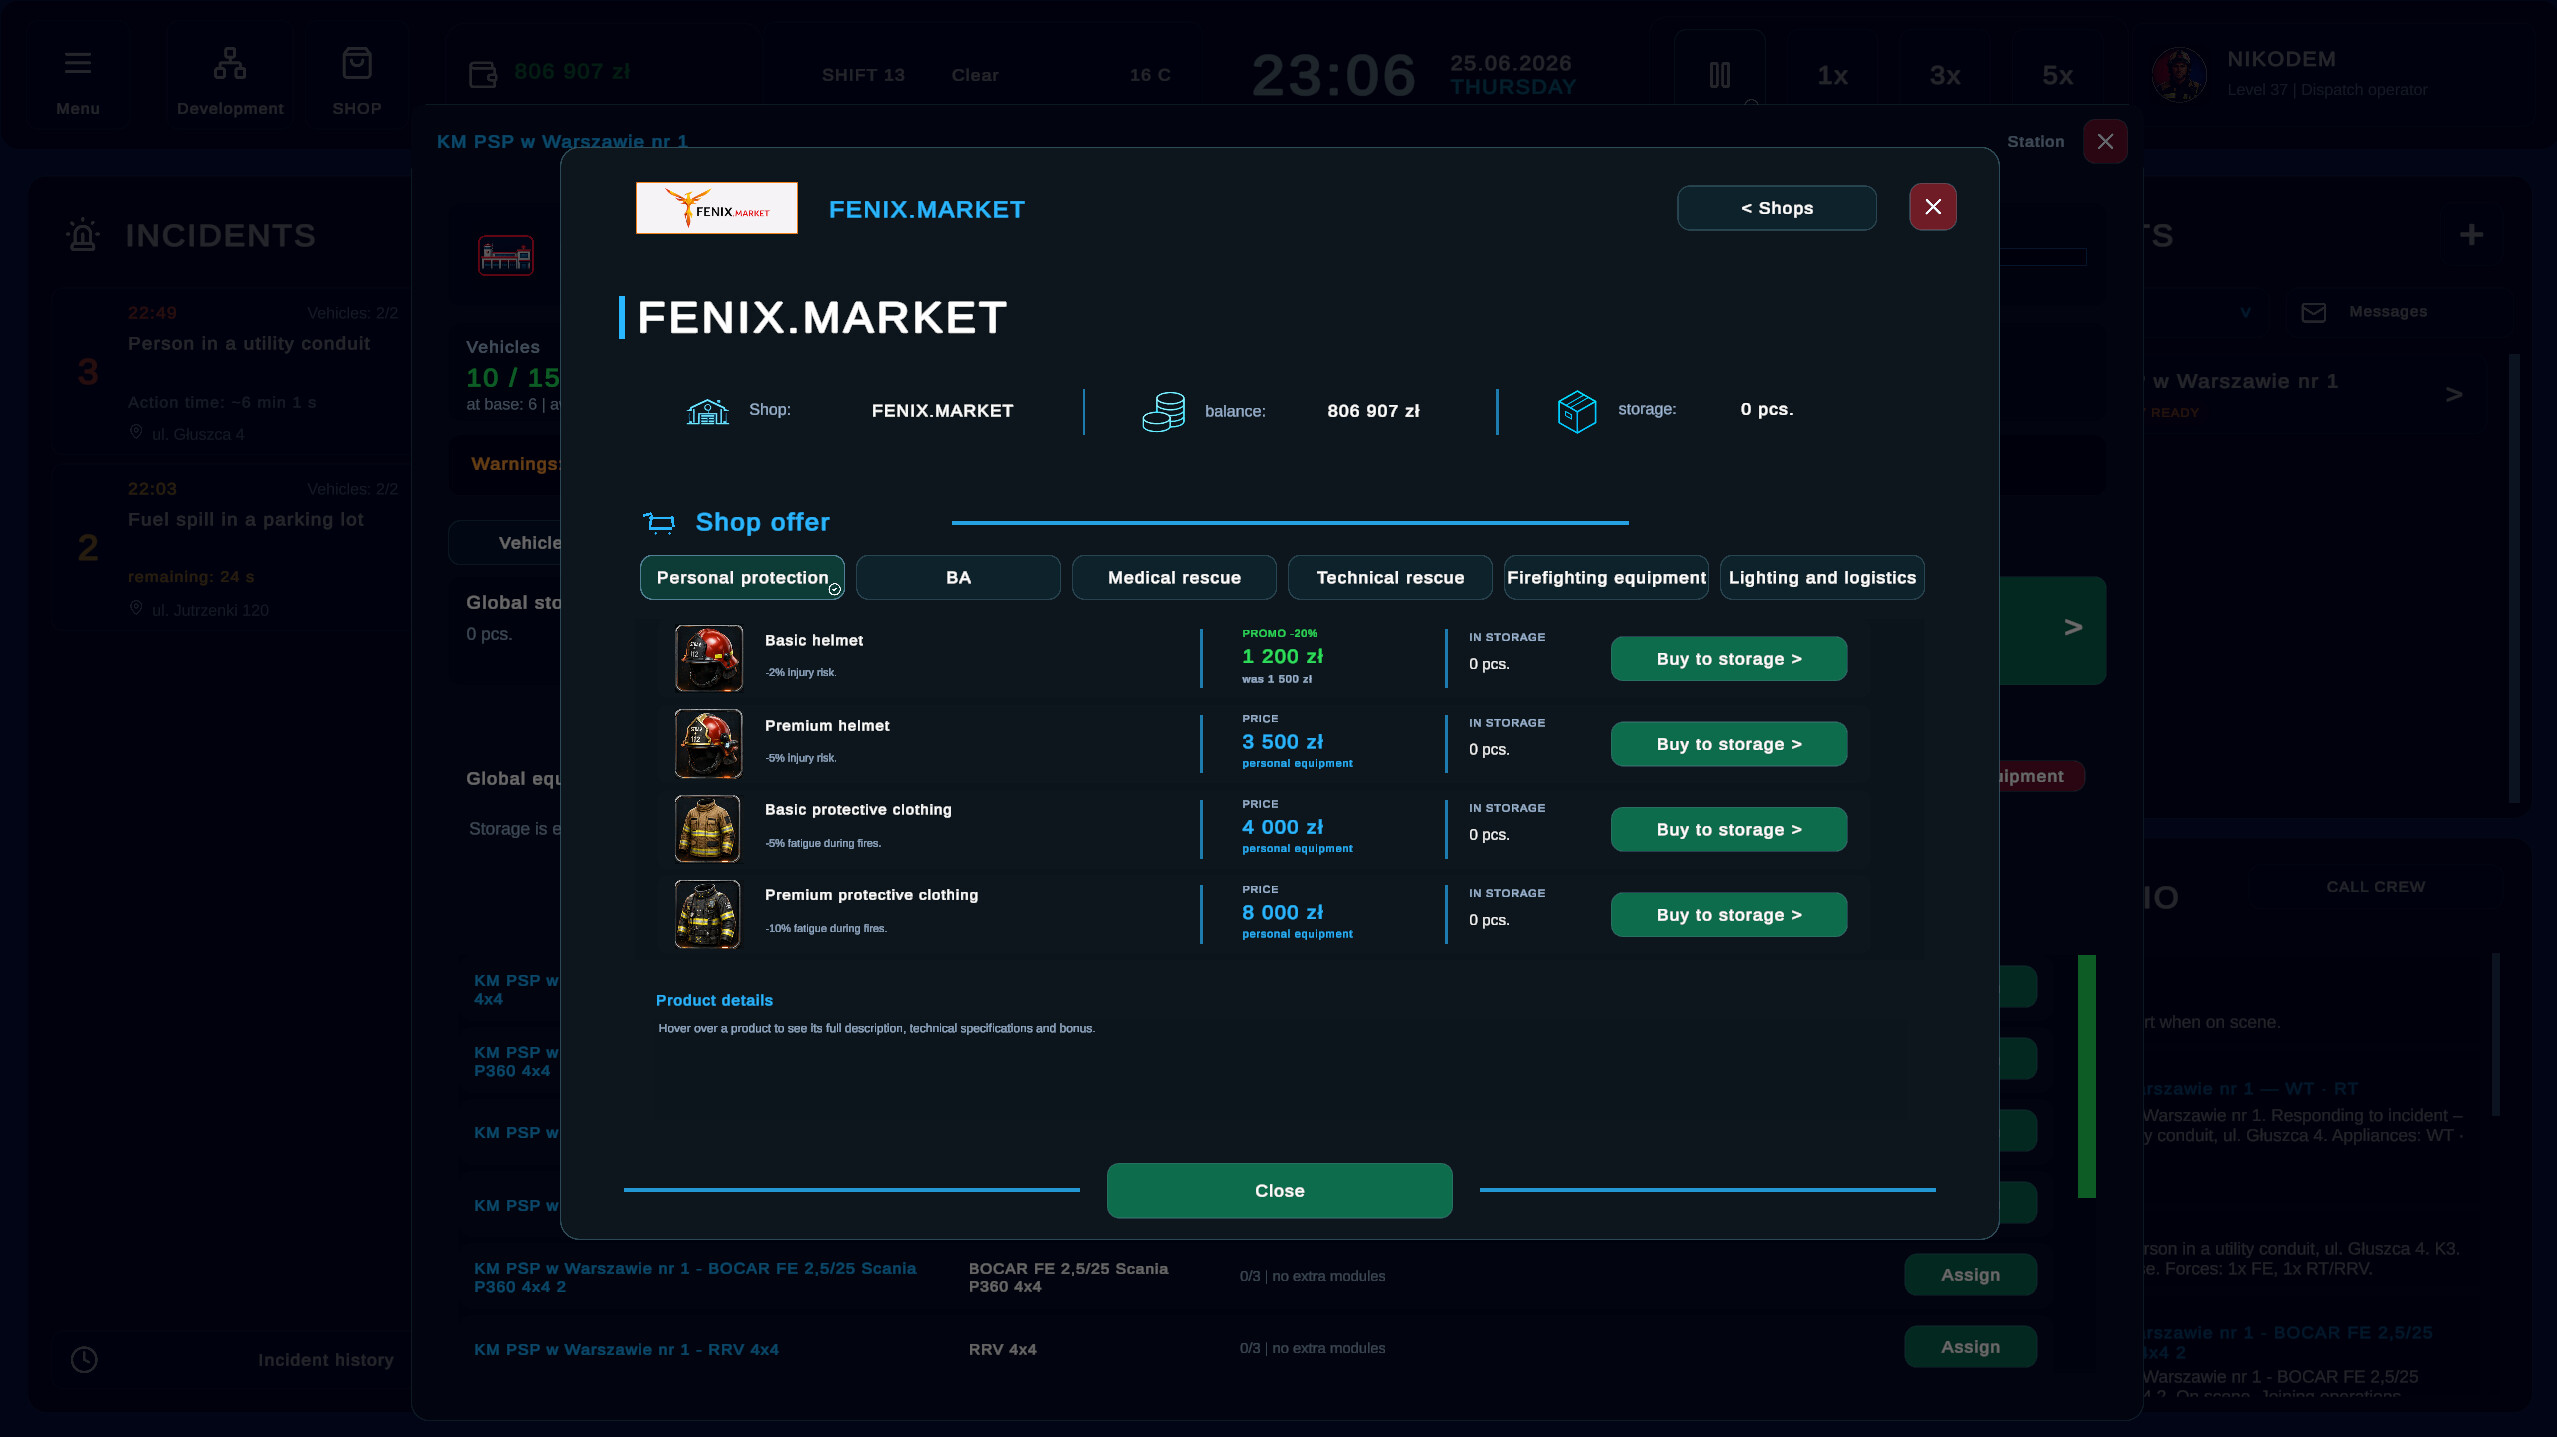
Task: Buy Basic helmet to storage
Action: tap(1728, 658)
